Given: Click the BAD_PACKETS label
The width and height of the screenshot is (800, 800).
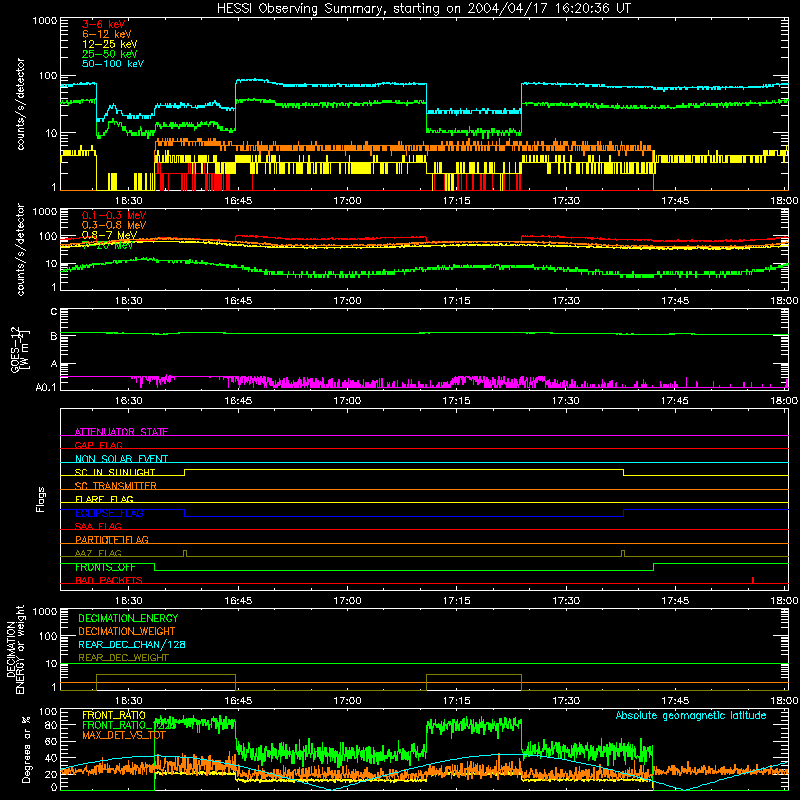Looking at the screenshot, I should (109, 580).
